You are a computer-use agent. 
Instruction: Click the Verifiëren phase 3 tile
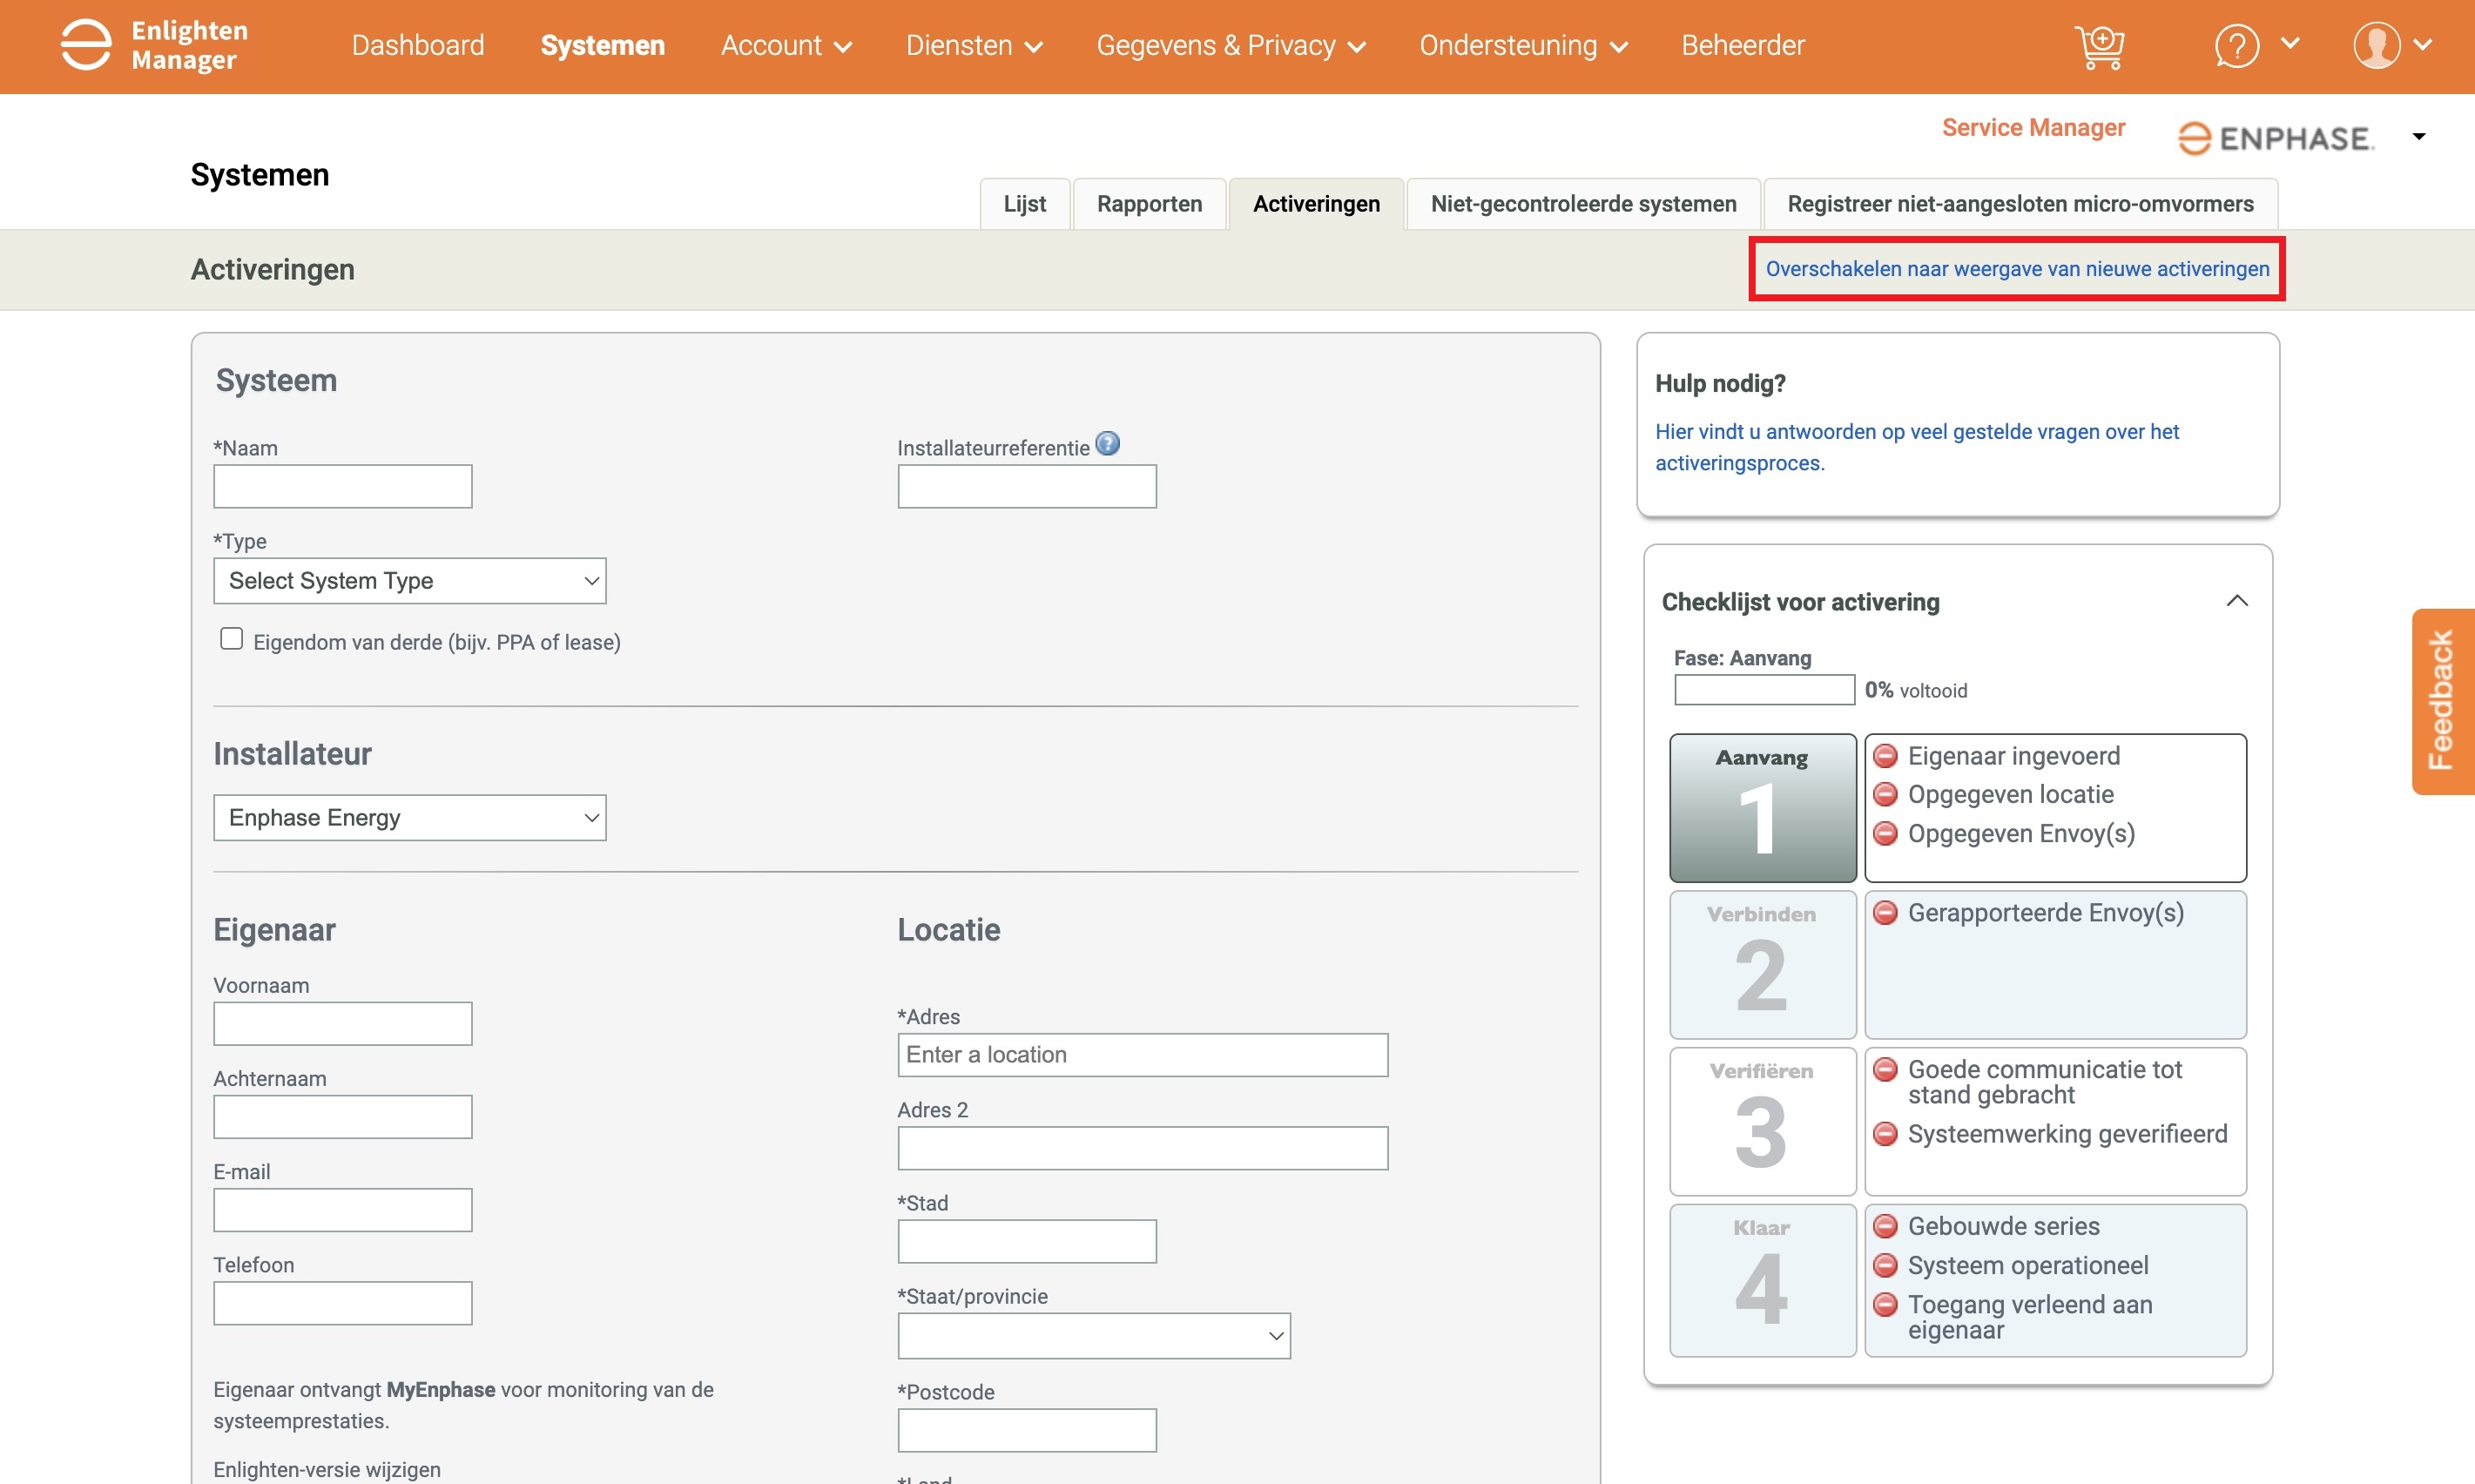1762,1121
